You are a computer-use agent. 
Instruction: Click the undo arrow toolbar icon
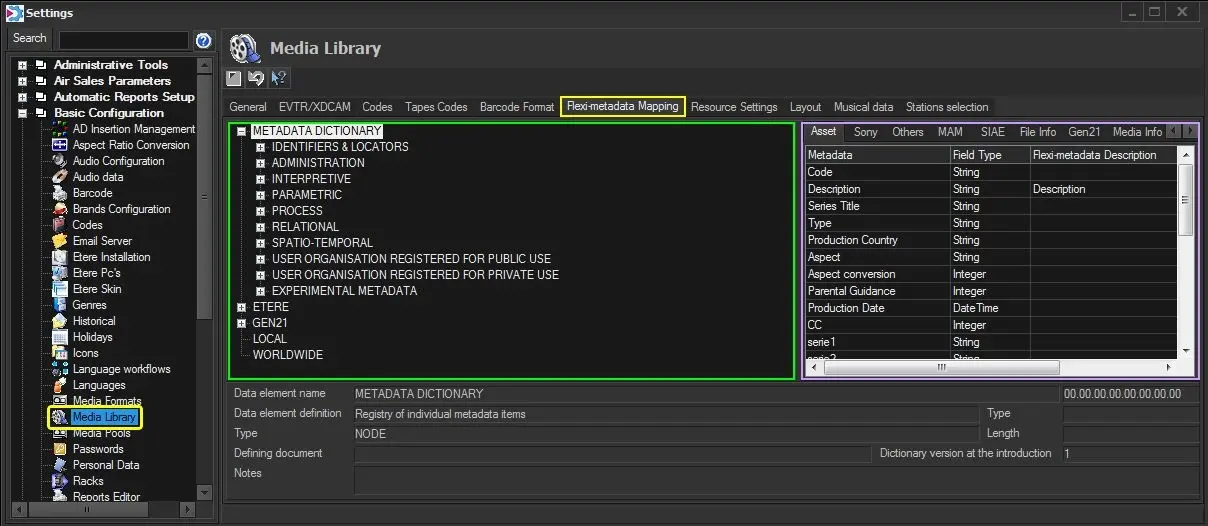pos(257,78)
